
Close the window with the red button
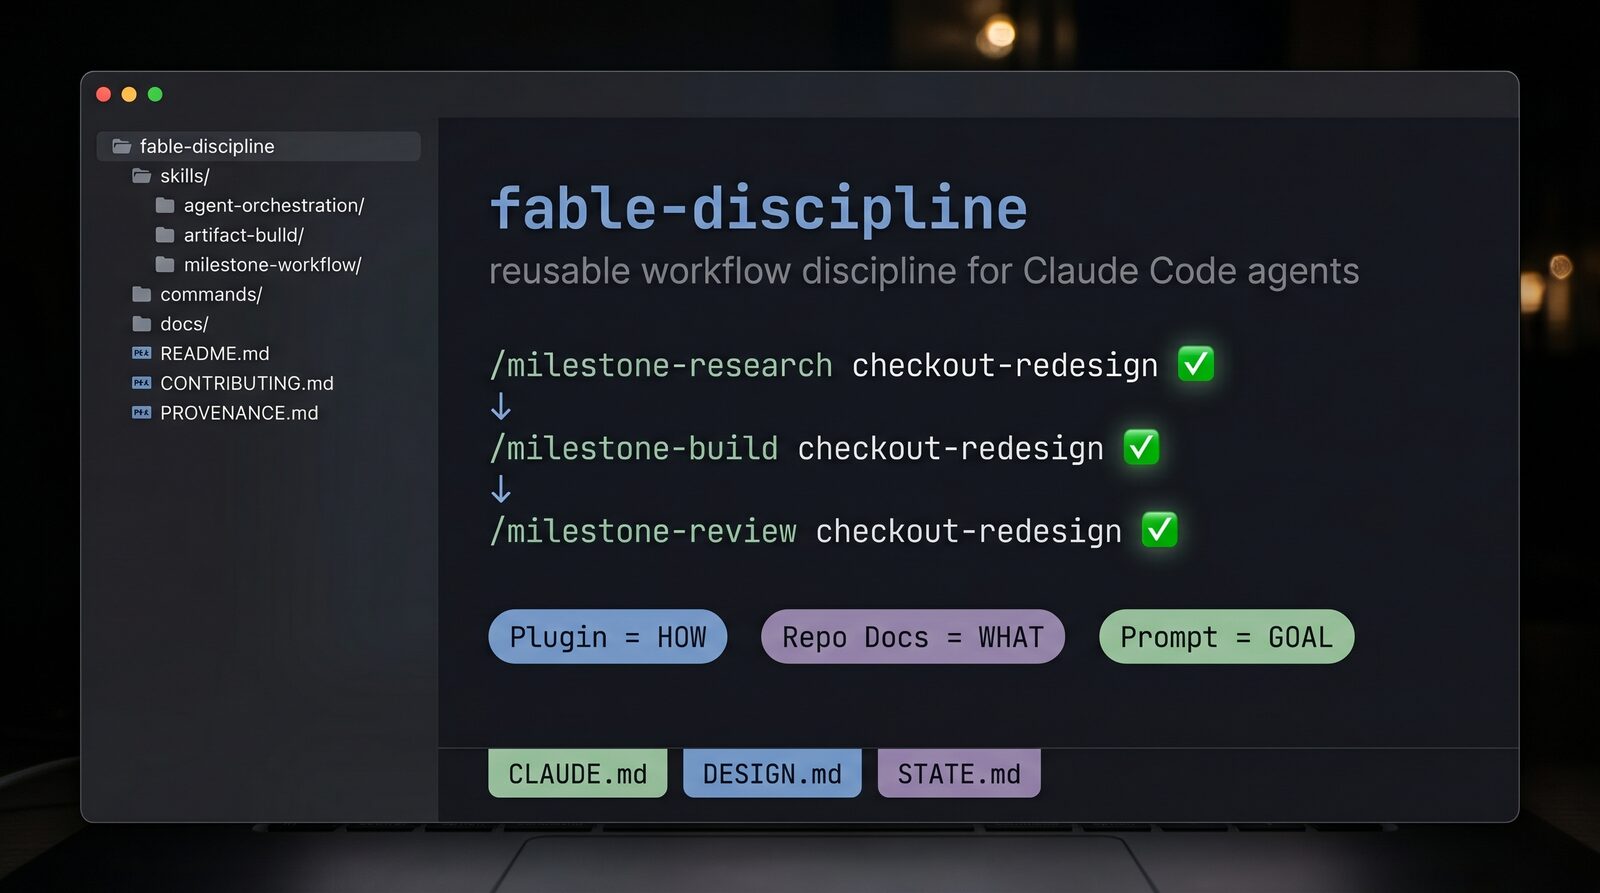click(x=103, y=94)
